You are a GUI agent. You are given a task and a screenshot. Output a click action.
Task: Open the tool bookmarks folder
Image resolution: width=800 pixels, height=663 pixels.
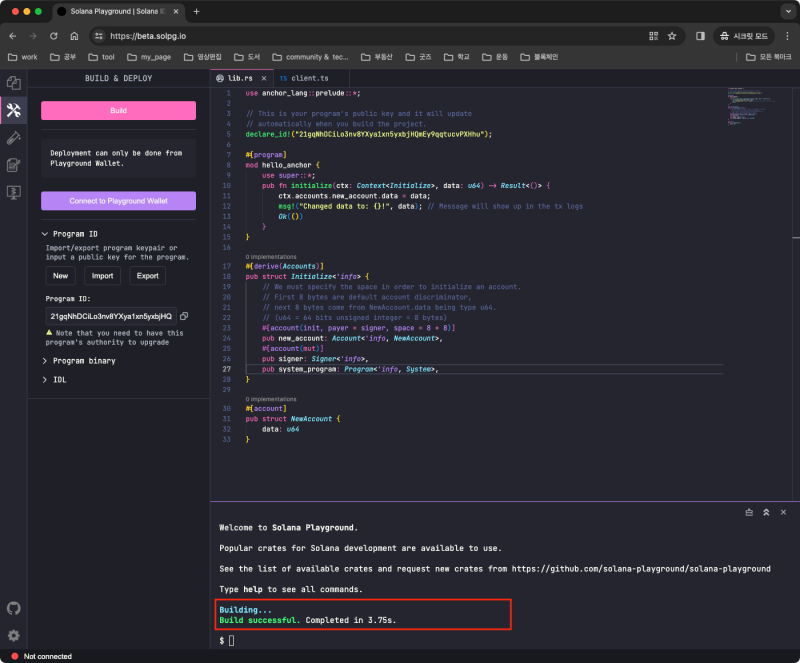(x=102, y=57)
